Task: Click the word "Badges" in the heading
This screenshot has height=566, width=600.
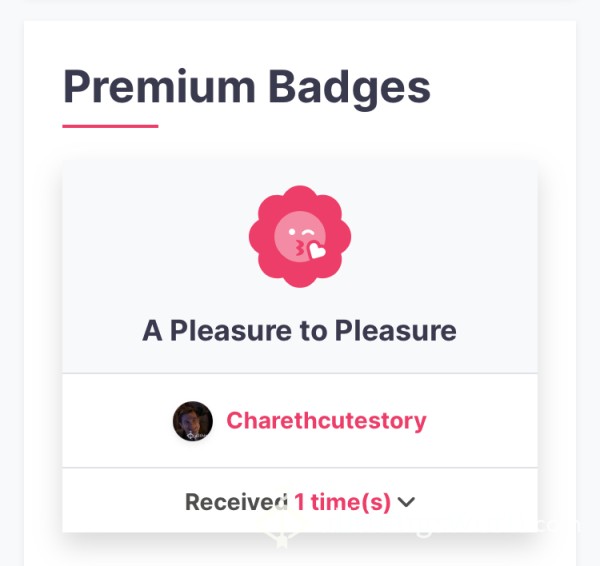Action: (349, 90)
